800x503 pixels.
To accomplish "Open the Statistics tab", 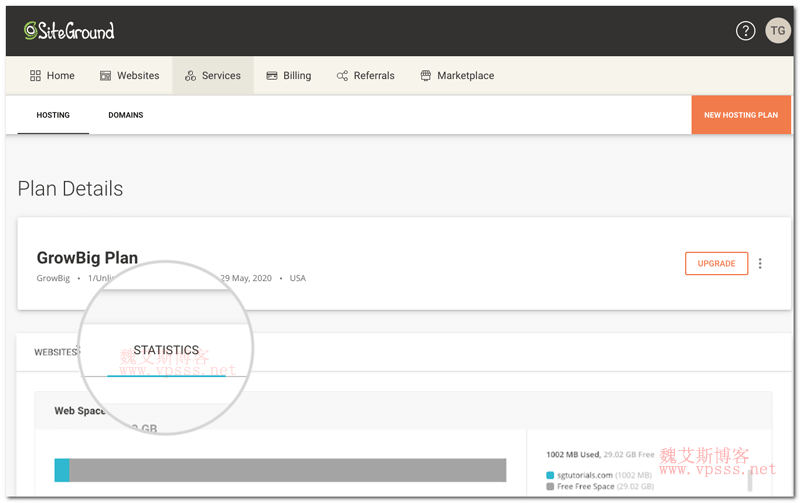I will [x=166, y=351].
